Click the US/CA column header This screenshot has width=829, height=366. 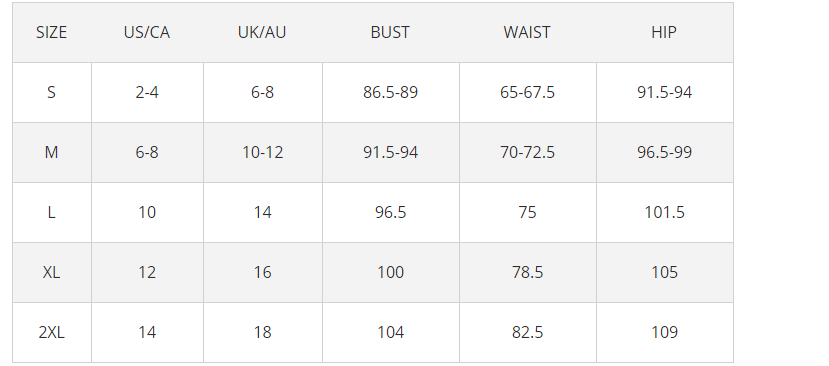(x=147, y=33)
